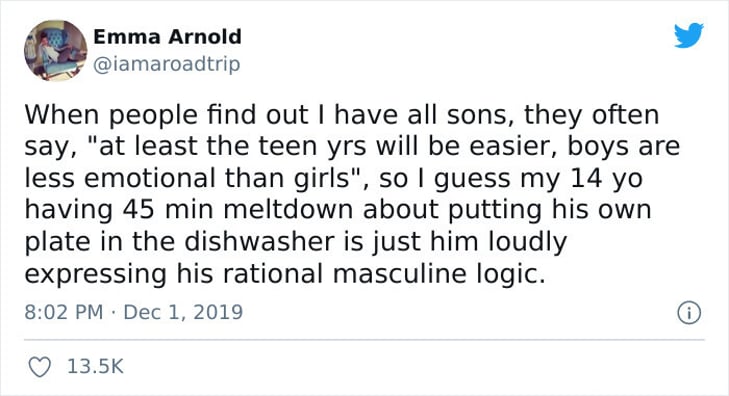Viewport: 729px width, 396px height.
Task: Open the circled info icon
Action: click(689, 313)
